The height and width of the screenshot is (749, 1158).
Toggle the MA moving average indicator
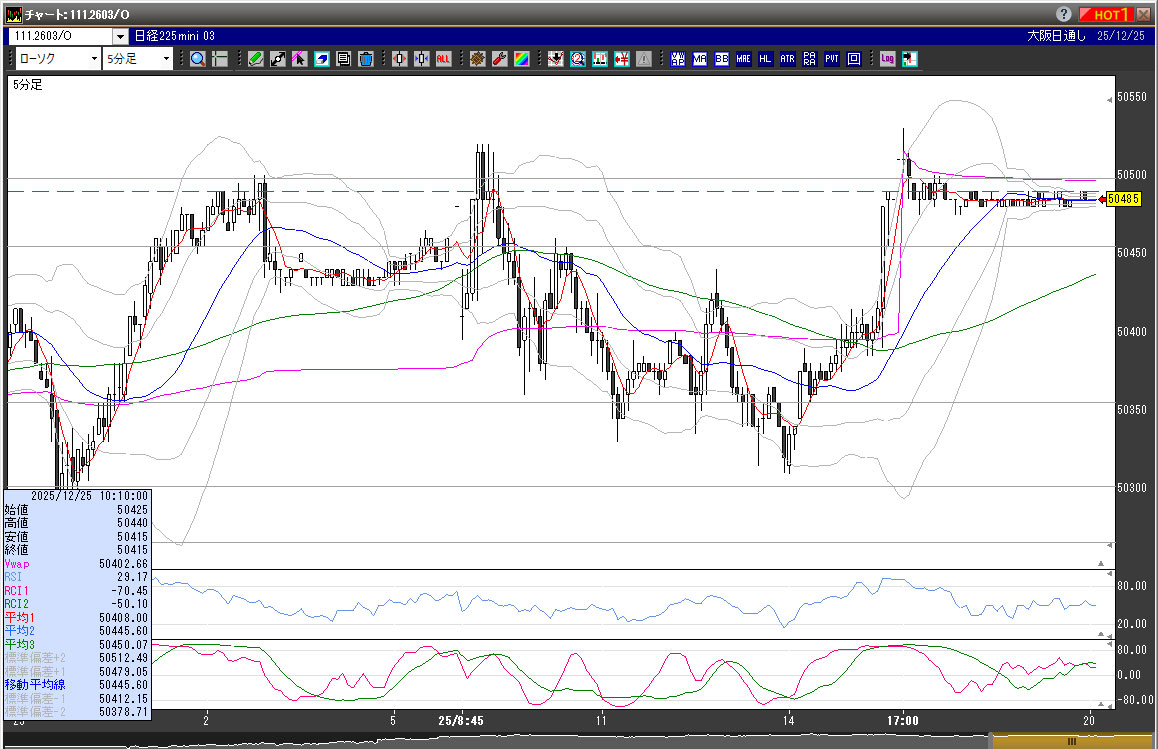[700, 59]
